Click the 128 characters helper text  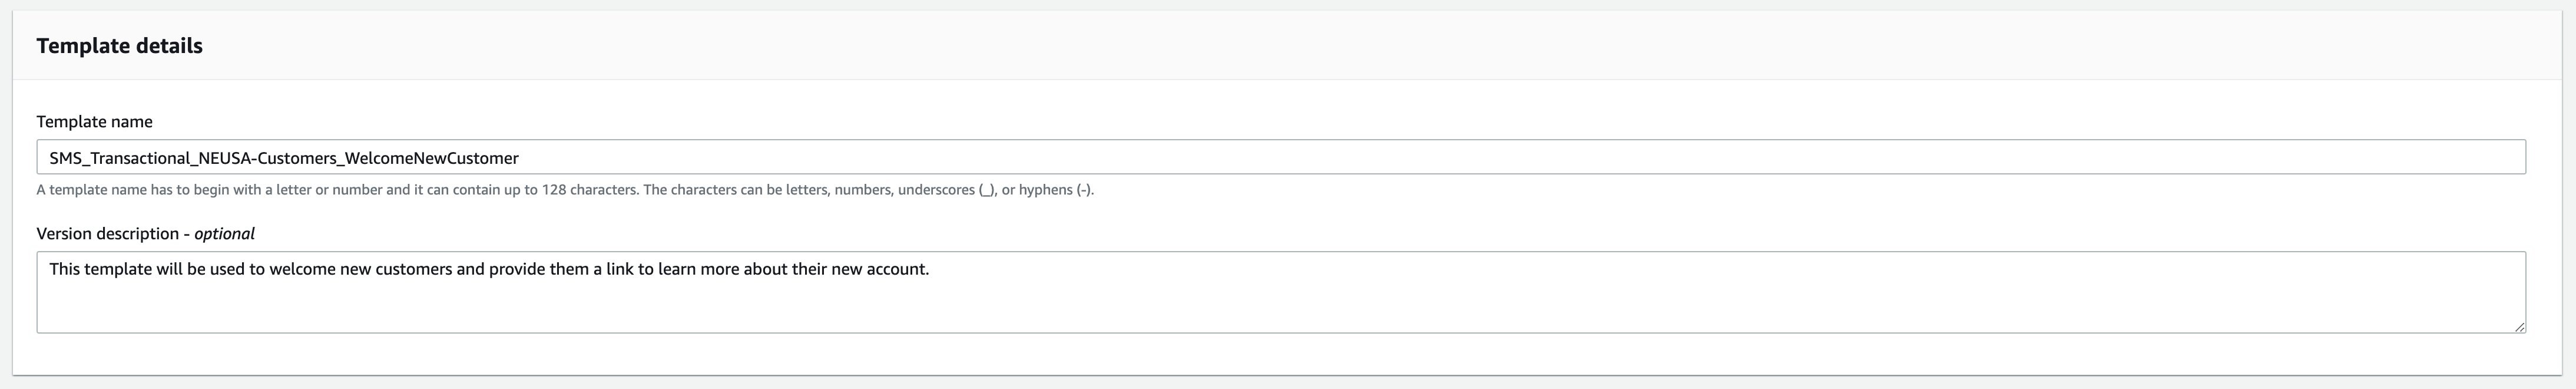click(589, 190)
